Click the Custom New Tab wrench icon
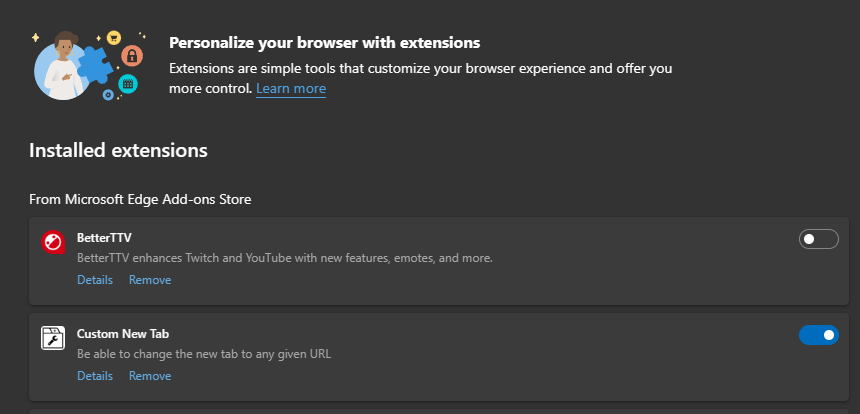This screenshot has width=860, height=414. click(53, 338)
